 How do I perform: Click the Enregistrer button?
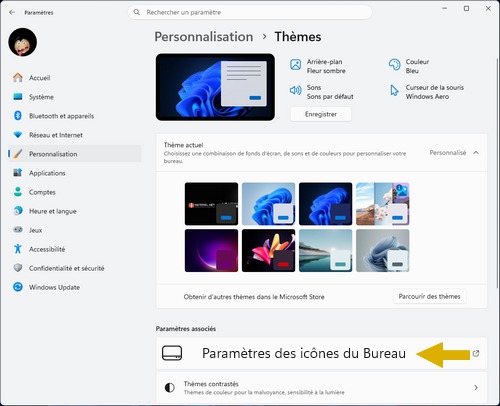coord(321,114)
